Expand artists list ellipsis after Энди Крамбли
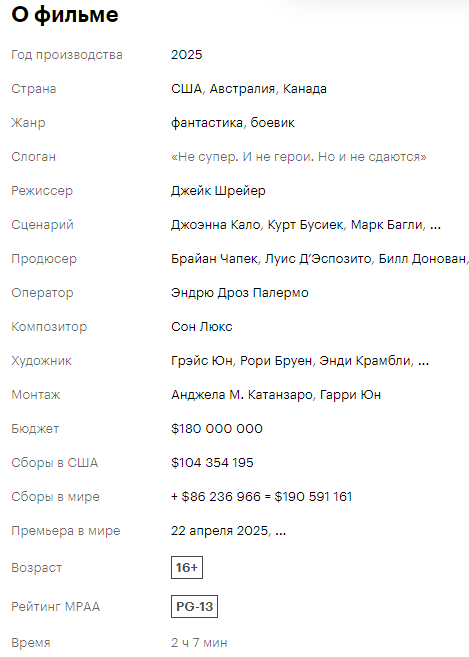The width and height of the screenshot is (469, 657). [423, 362]
